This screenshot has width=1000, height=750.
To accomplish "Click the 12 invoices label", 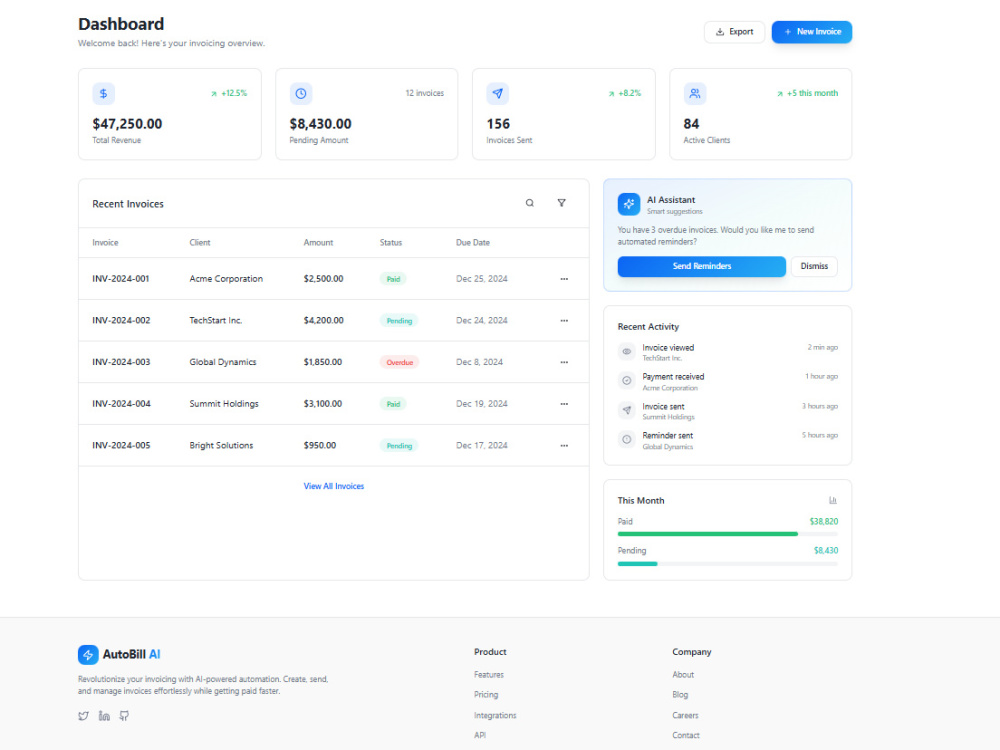I will click(424, 93).
